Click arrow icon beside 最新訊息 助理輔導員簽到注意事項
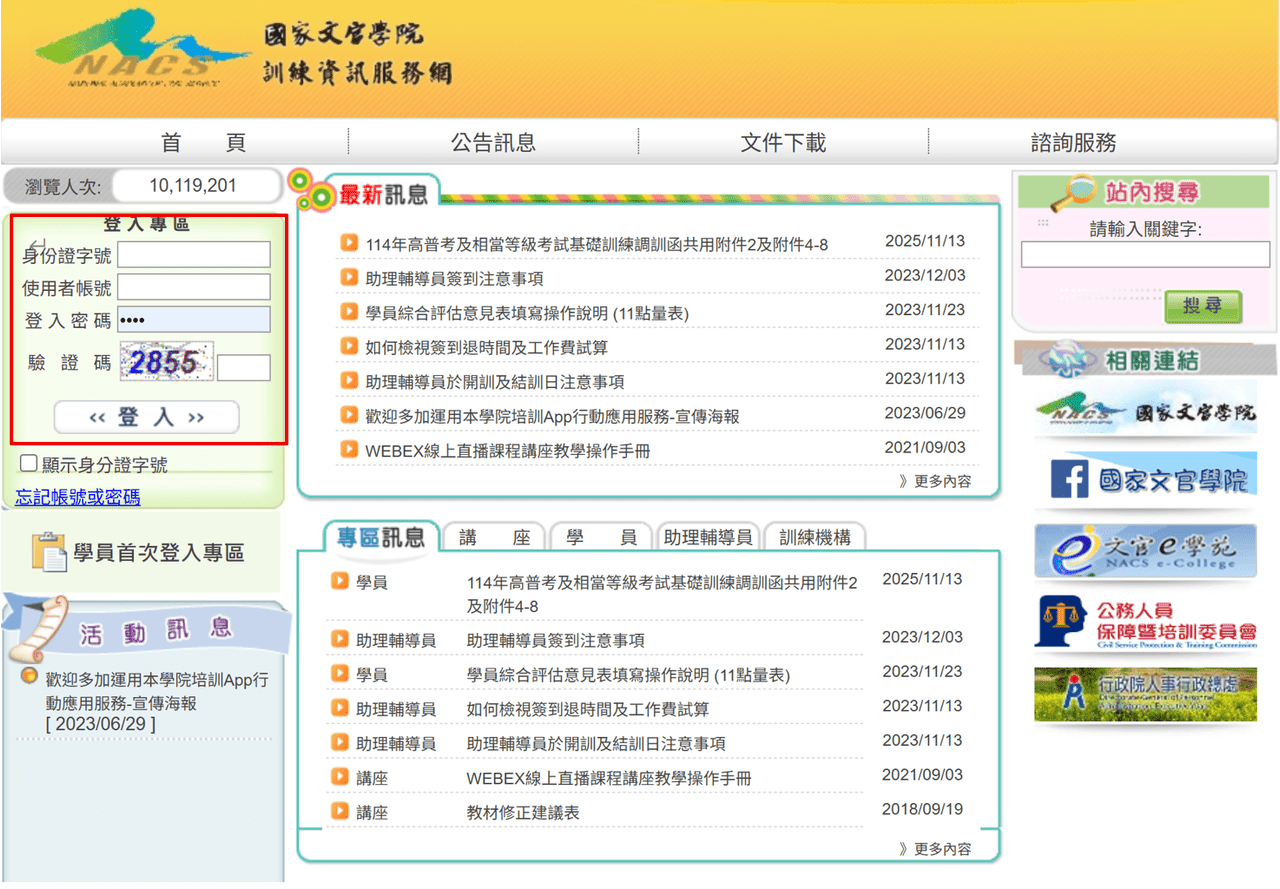The height and width of the screenshot is (889, 1280). pos(348,277)
